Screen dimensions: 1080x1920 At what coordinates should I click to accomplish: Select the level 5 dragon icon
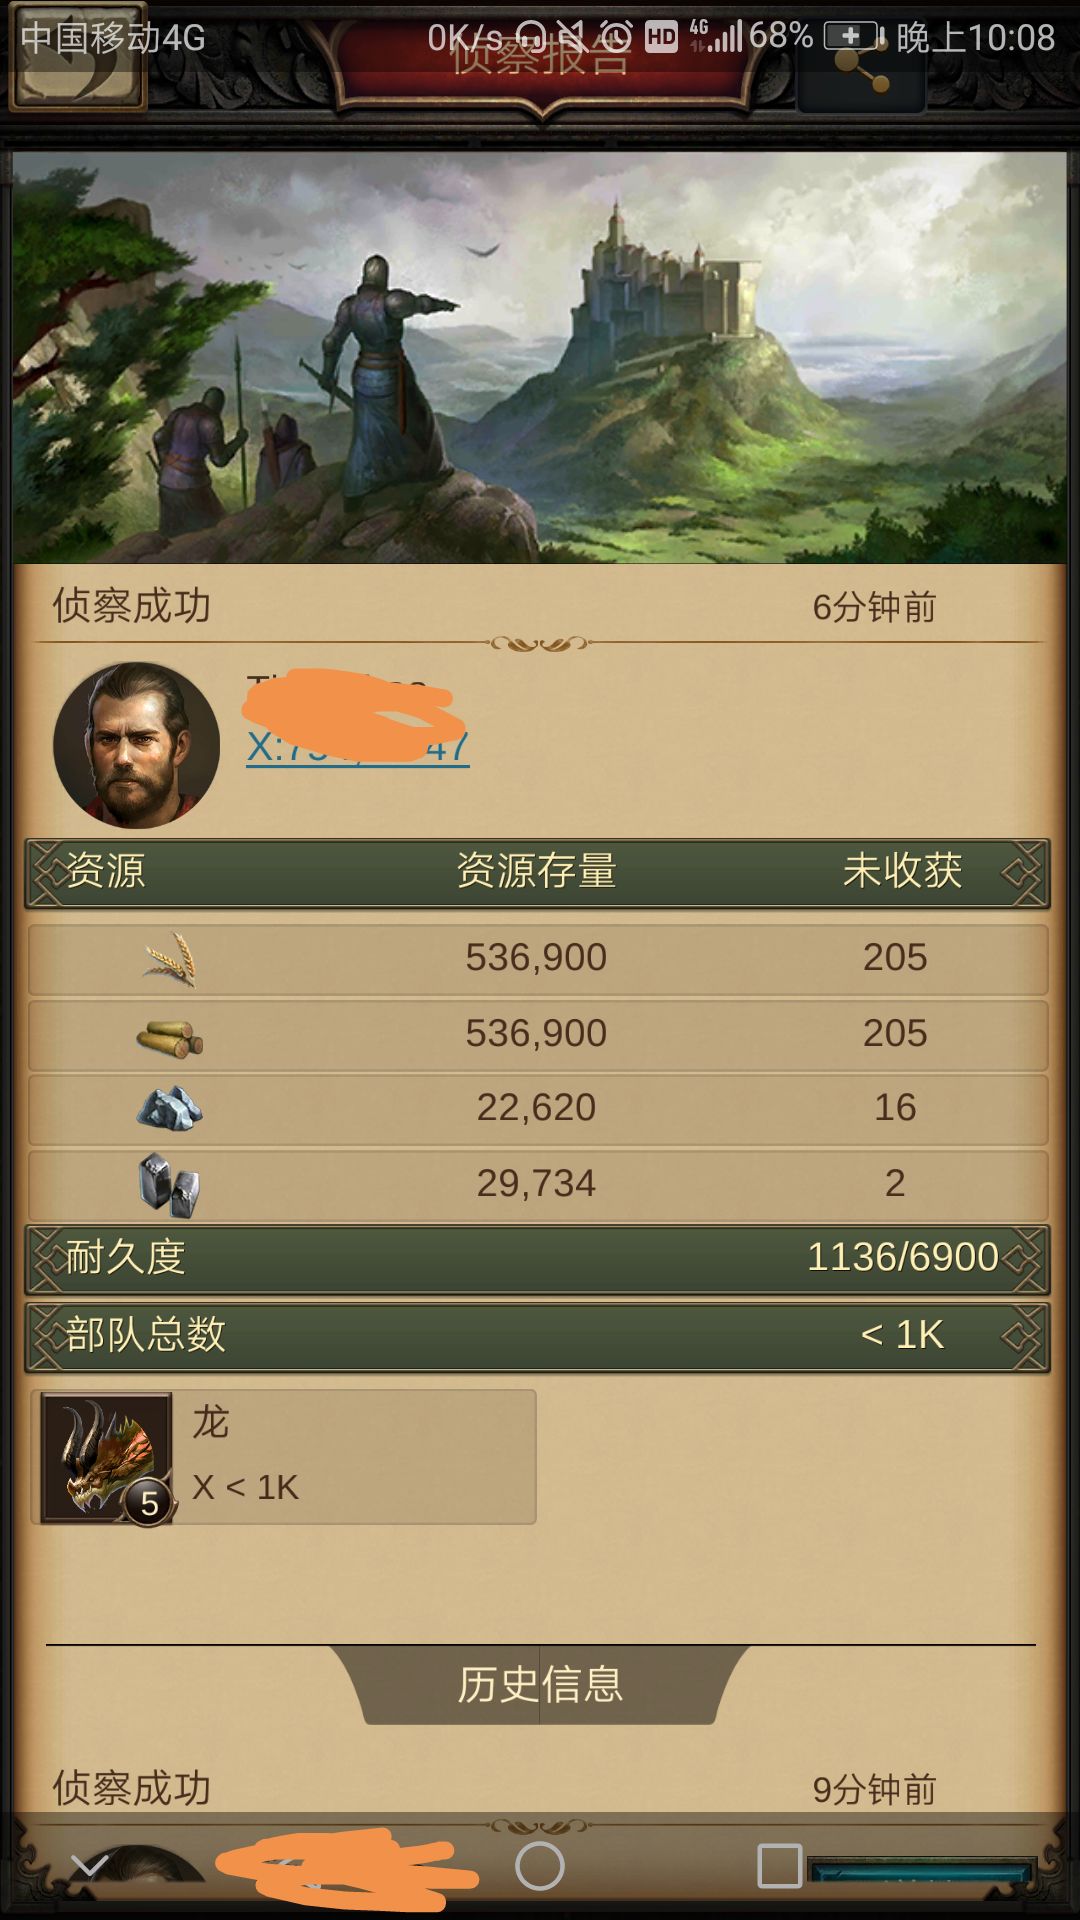point(107,1458)
